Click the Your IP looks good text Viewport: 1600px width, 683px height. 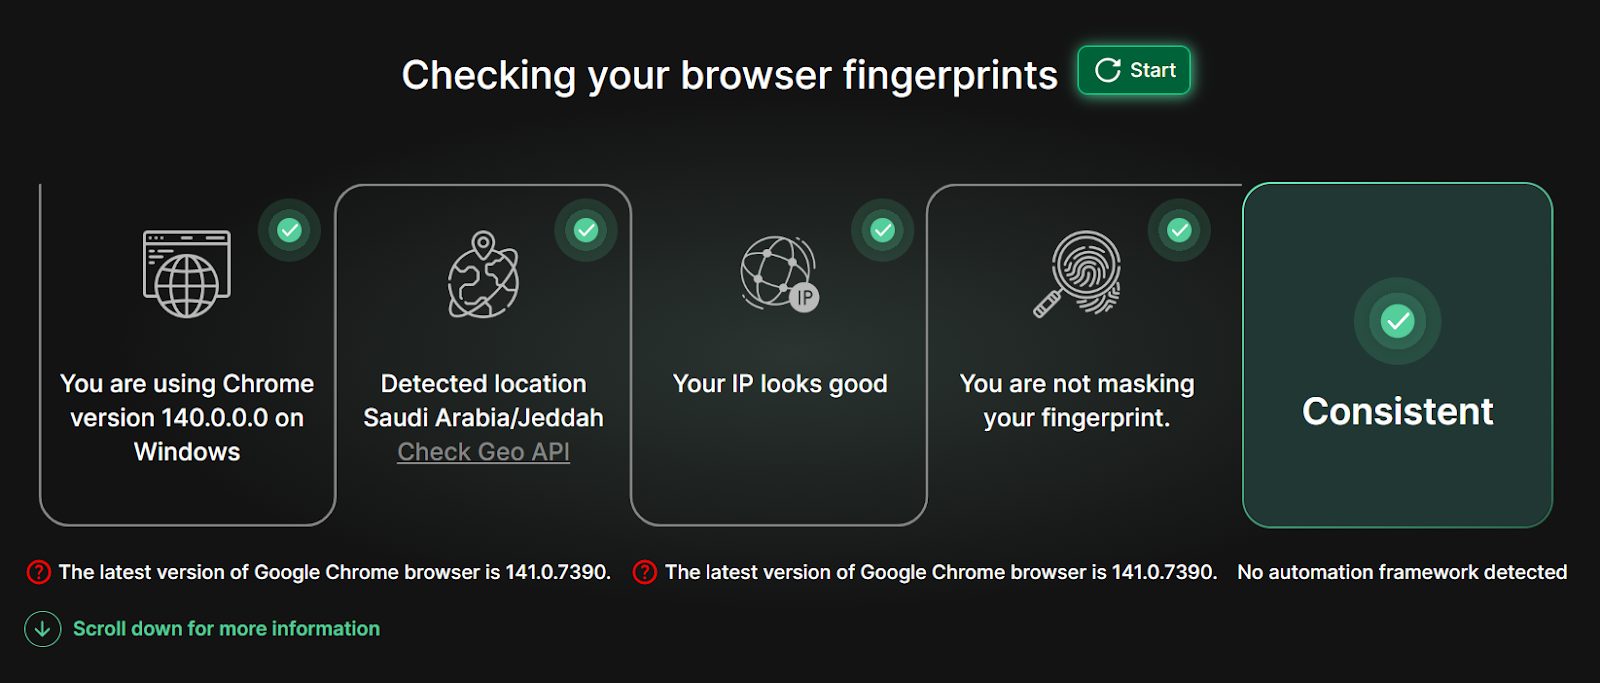780,384
